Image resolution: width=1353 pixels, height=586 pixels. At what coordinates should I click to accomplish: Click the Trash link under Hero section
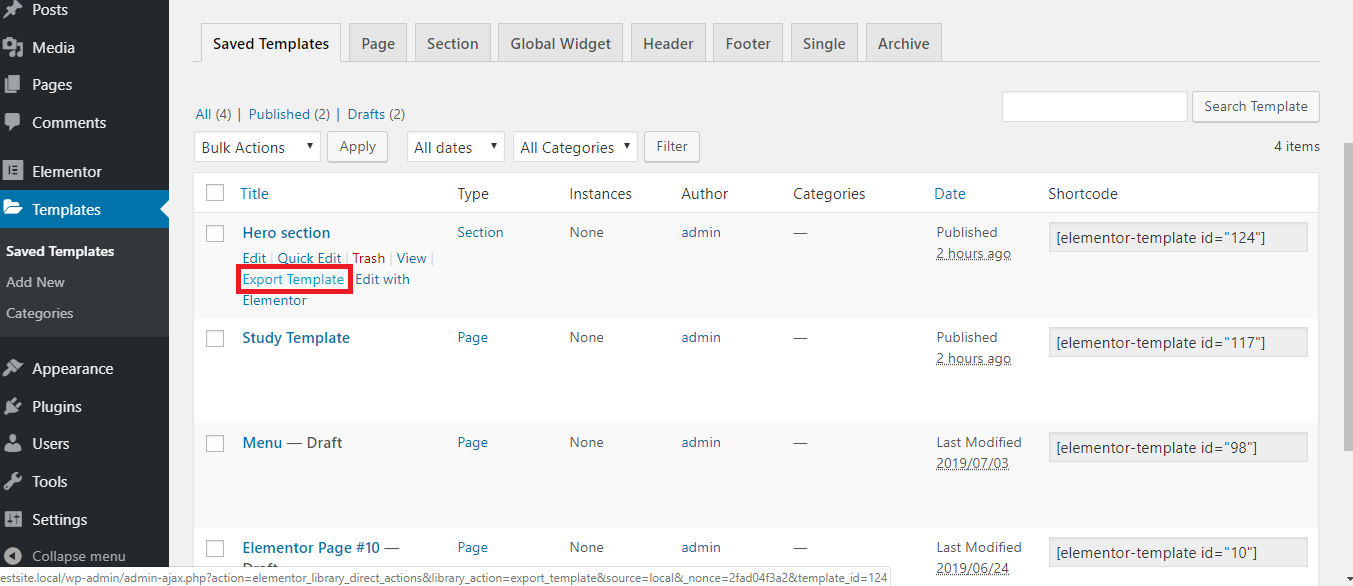point(369,258)
